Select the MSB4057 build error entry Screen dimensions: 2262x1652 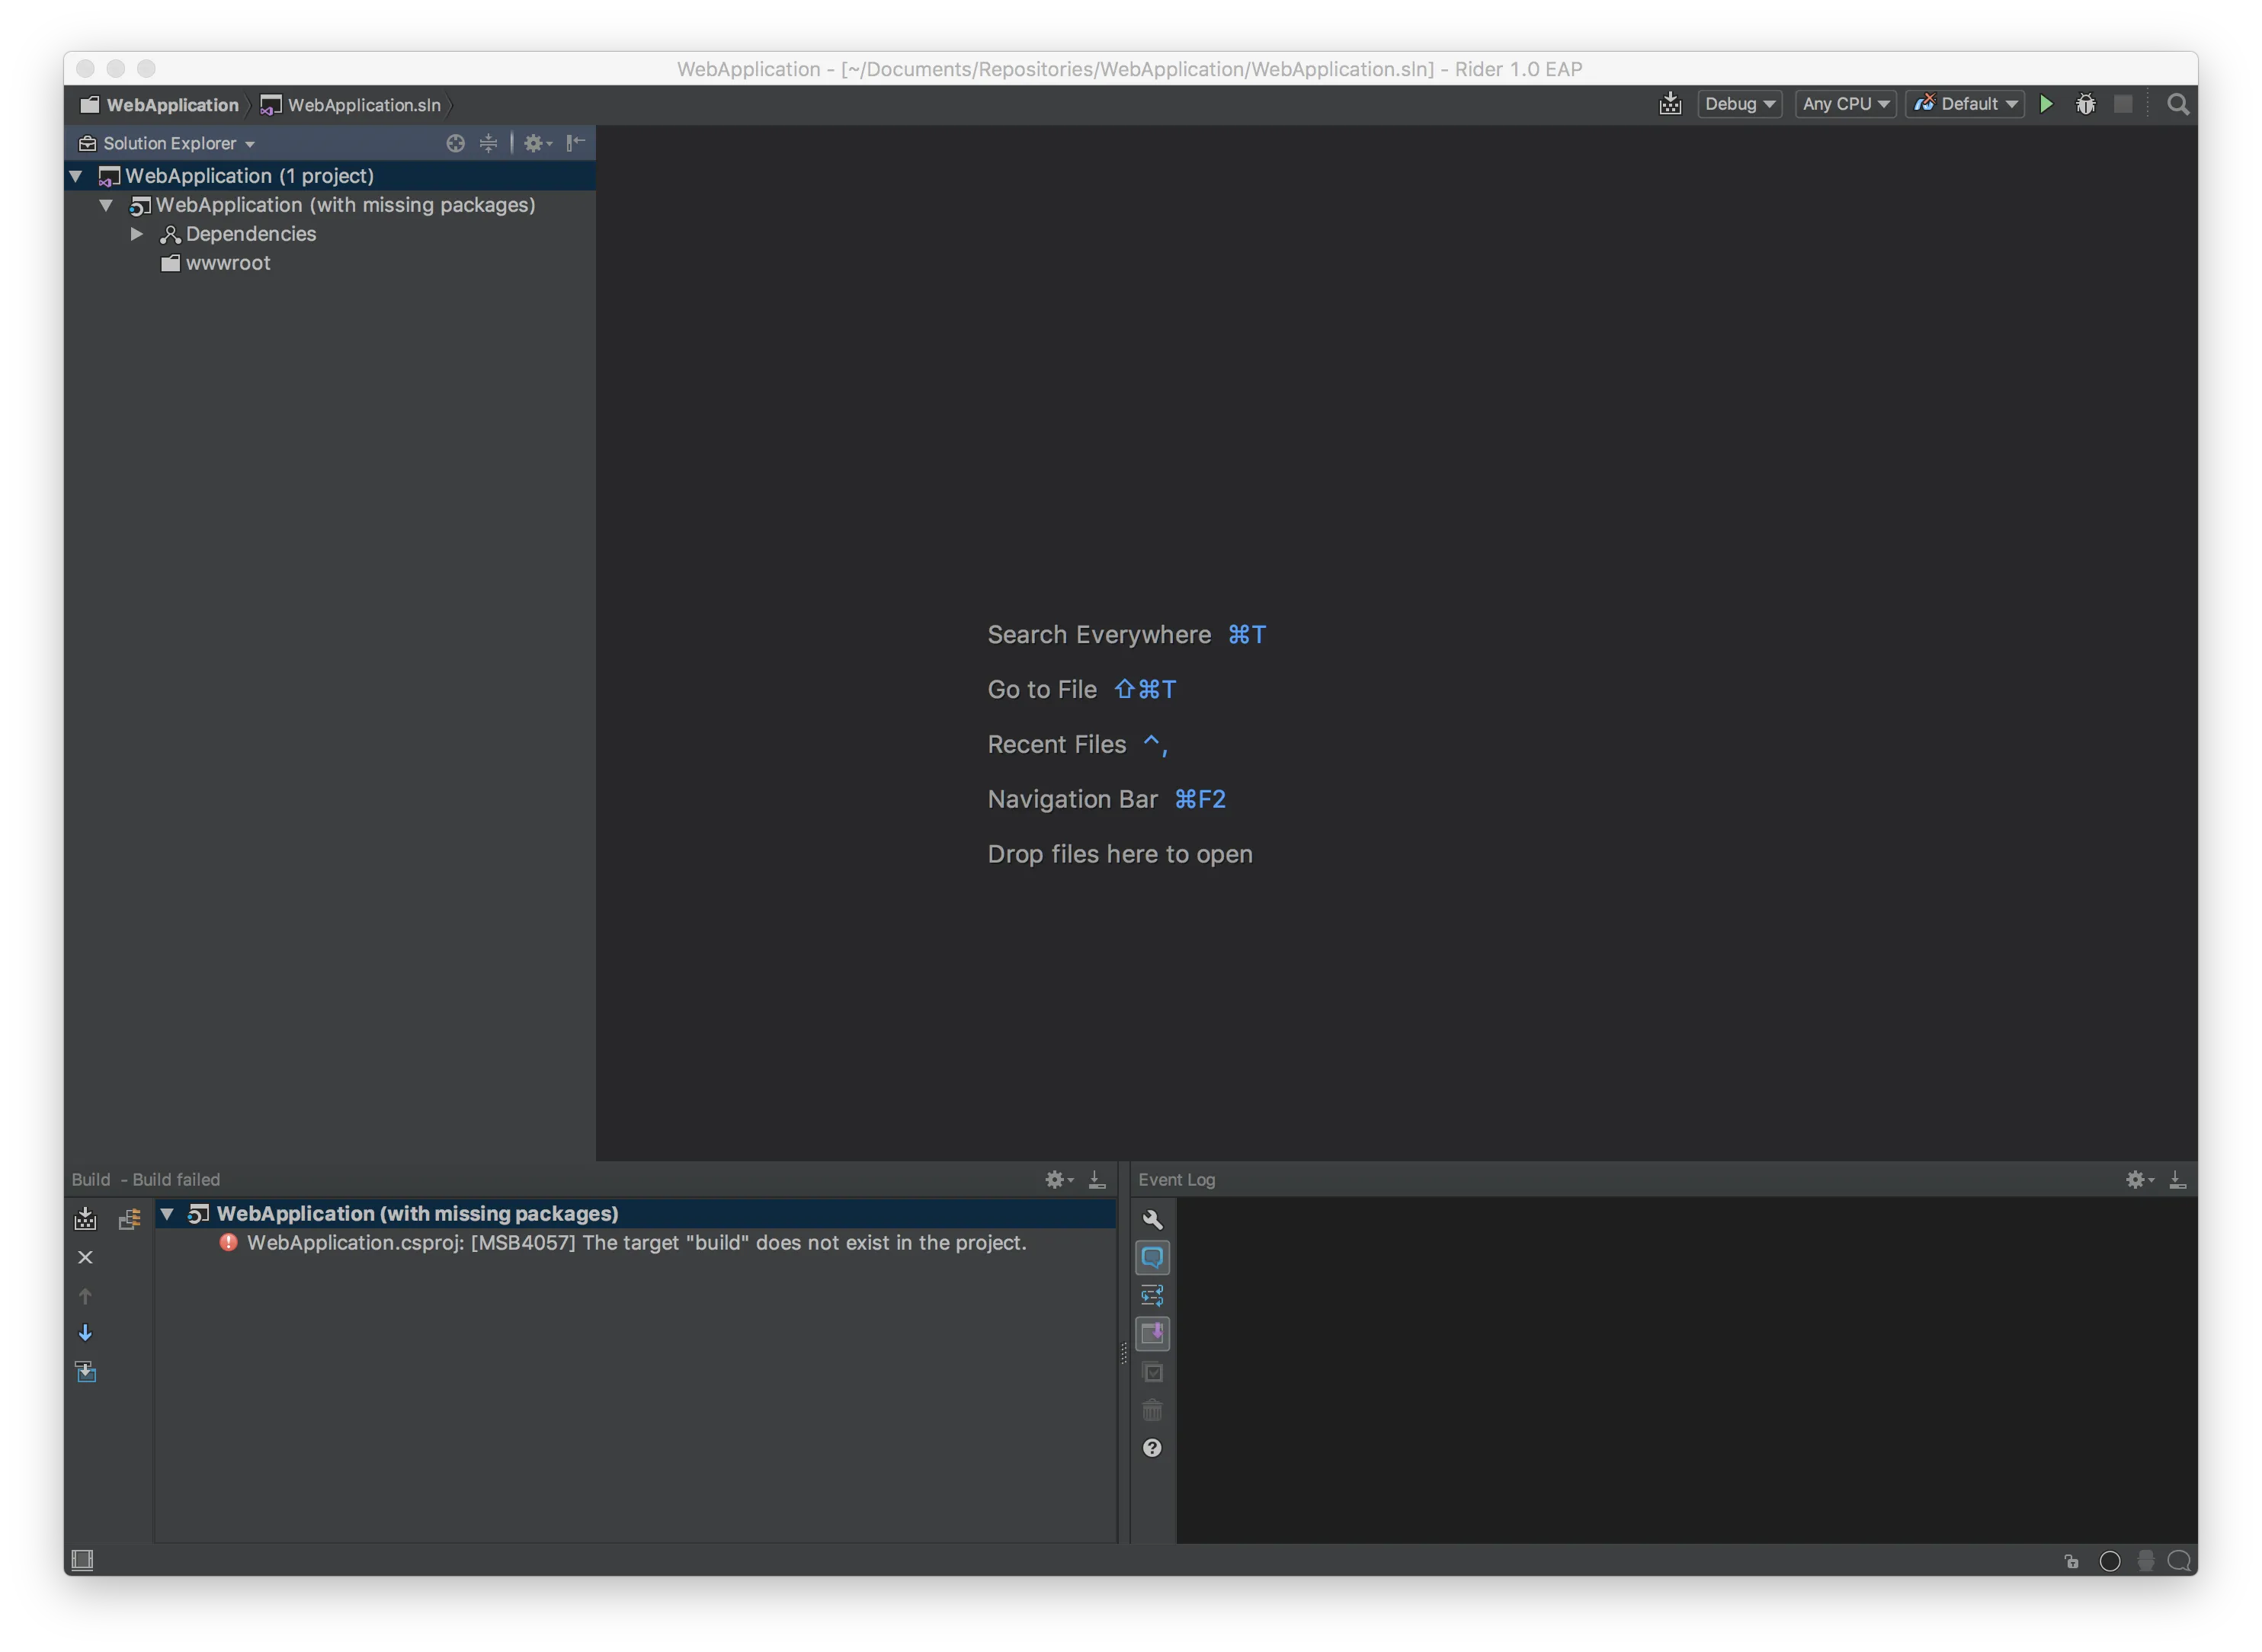[636, 1242]
